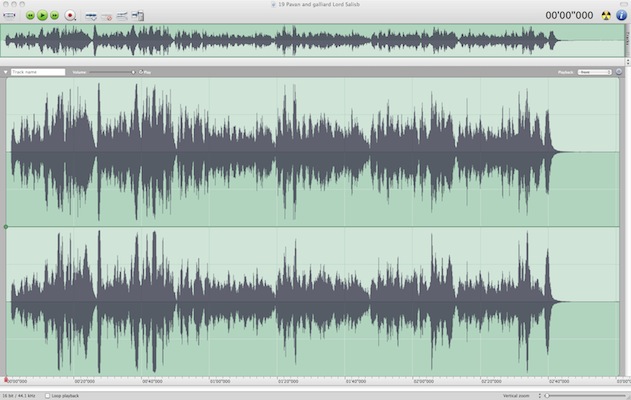Click the green channel divider handle at left
Image resolution: width=631 pixels, height=400 pixels.
click(x=6, y=227)
